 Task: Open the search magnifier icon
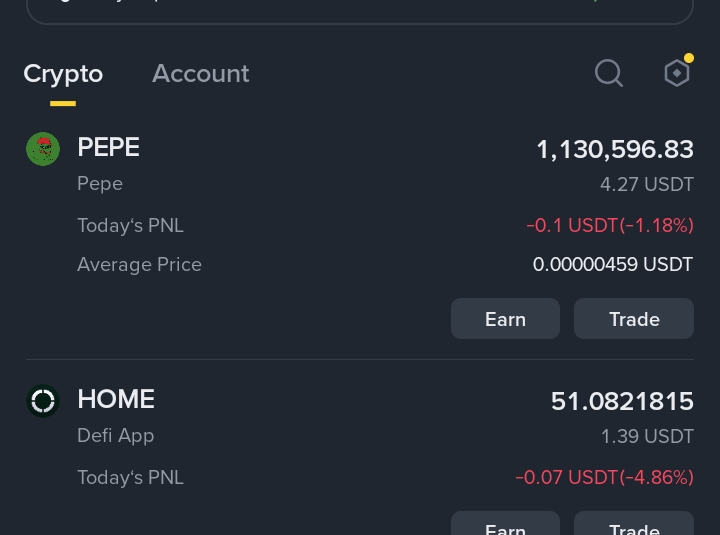coord(609,73)
